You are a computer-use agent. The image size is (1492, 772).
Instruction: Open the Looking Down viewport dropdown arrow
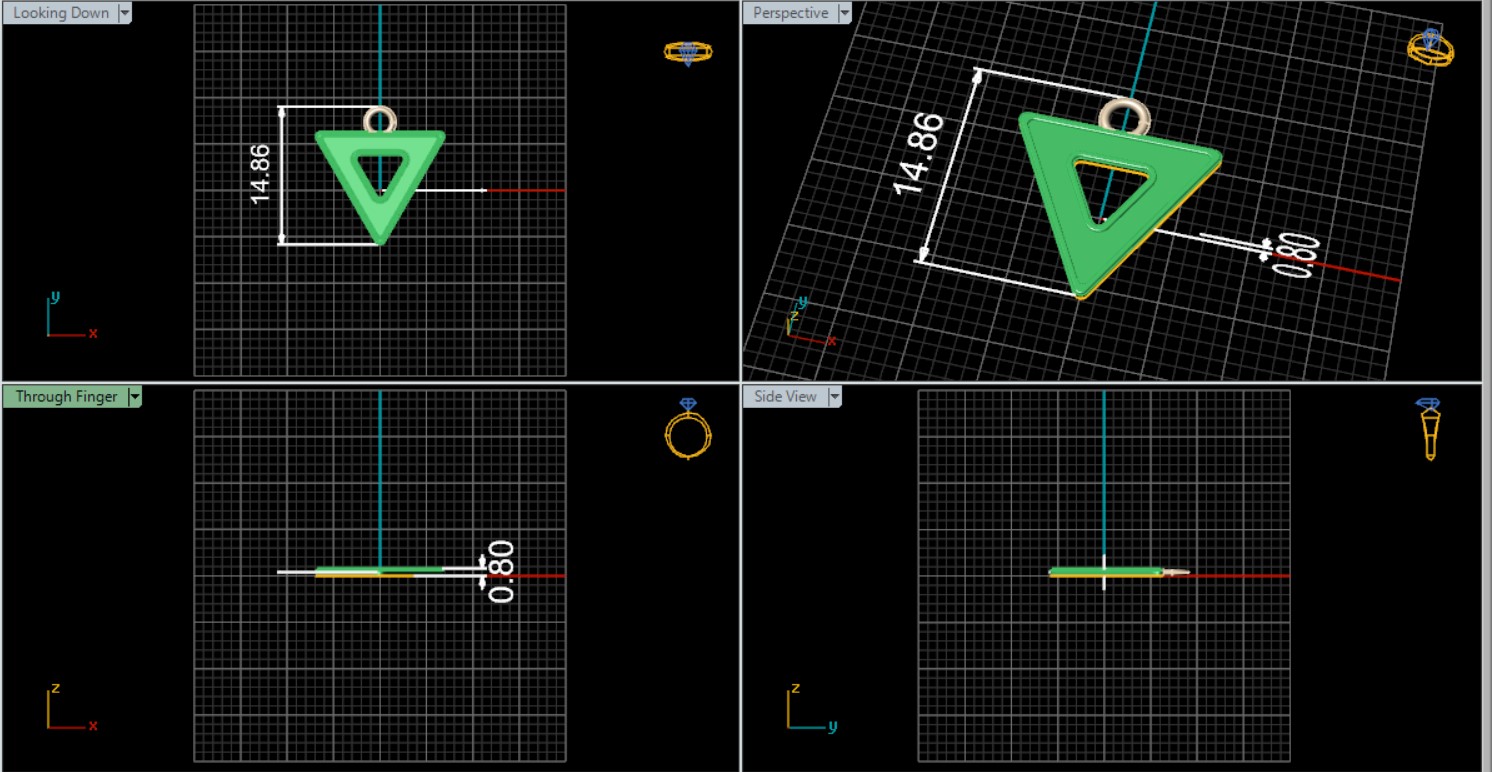[x=125, y=13]
